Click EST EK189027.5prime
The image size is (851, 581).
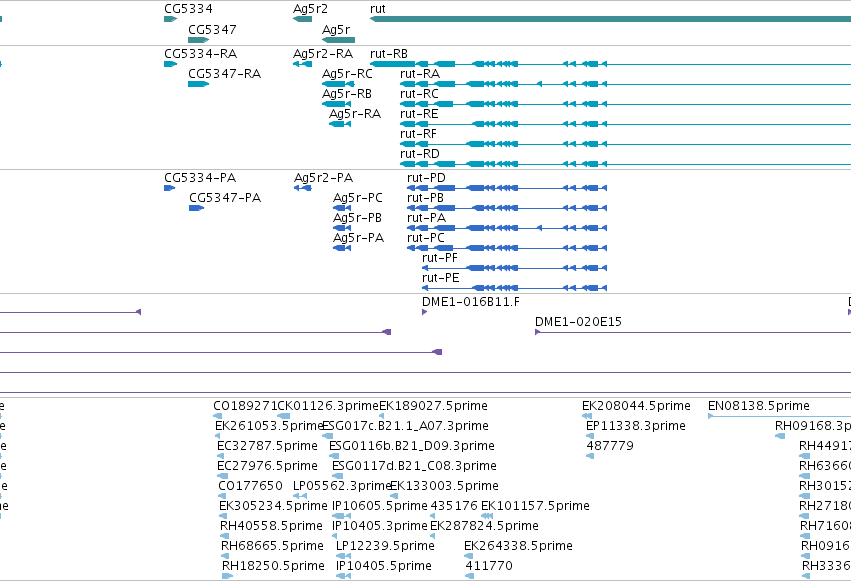(x=433, y=406)
